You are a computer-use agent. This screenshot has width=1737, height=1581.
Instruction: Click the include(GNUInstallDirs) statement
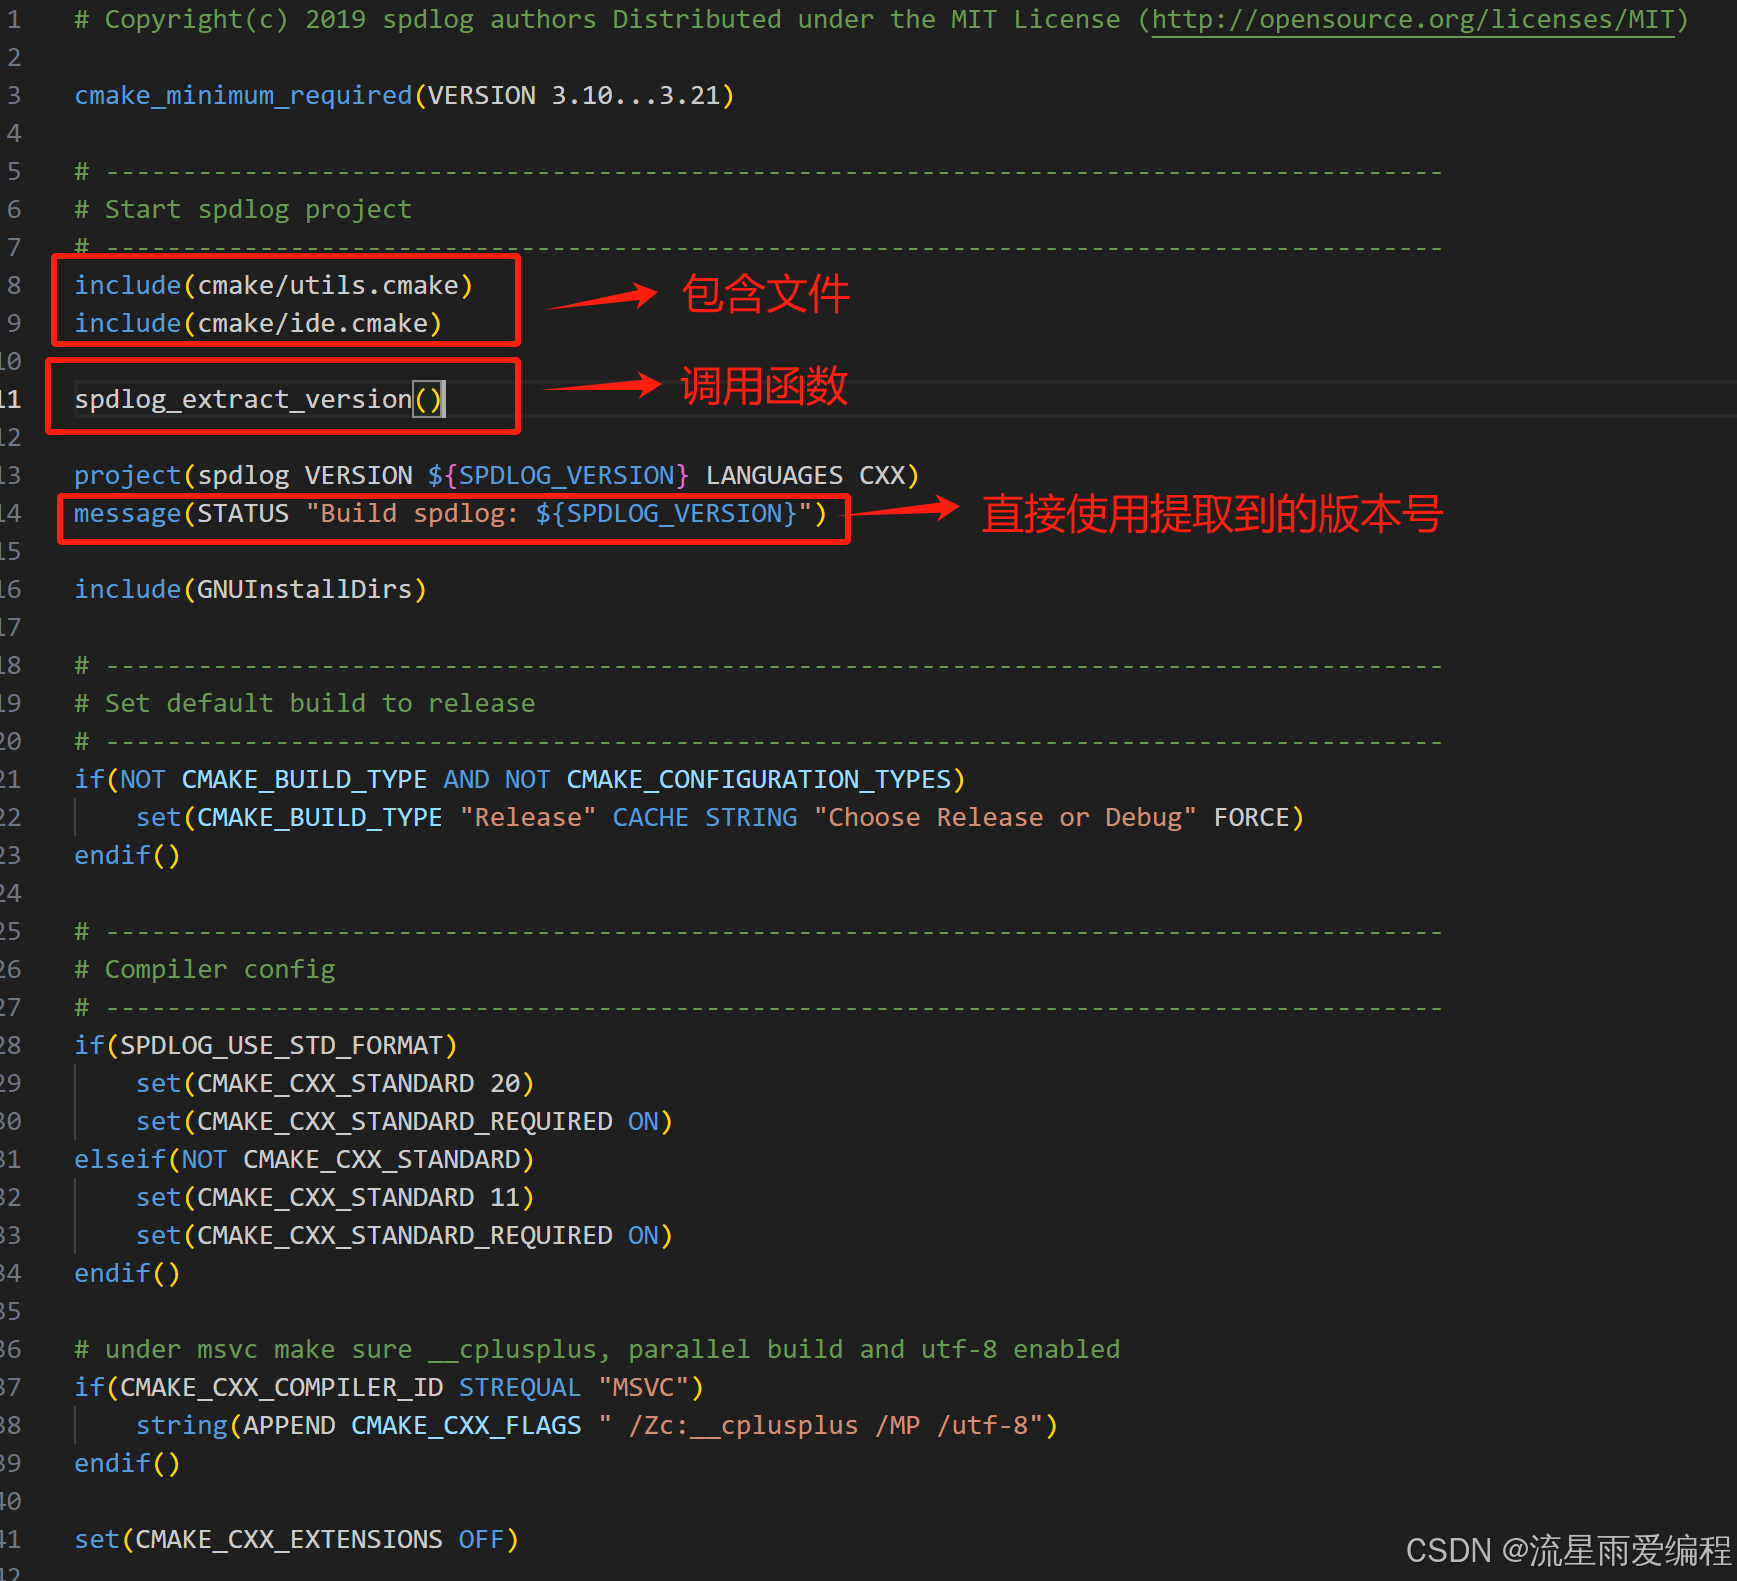pyautogui.click(x=249, y=589)
